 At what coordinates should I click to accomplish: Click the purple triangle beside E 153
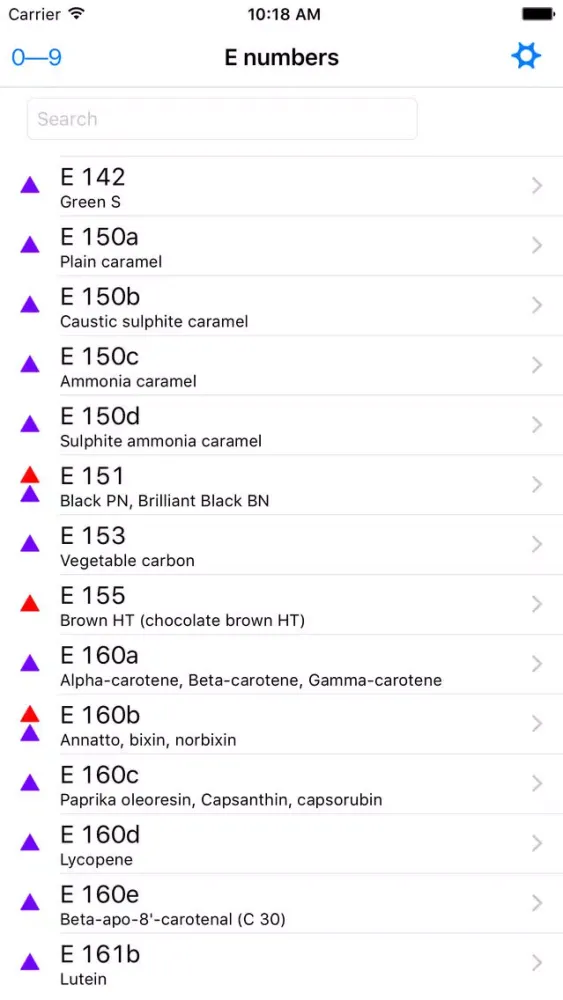coord(30,543)
